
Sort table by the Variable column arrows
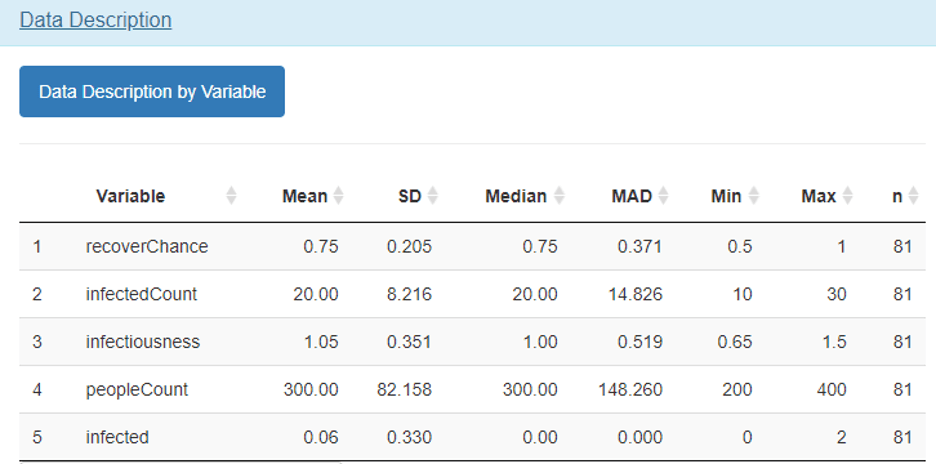(232, 196)
